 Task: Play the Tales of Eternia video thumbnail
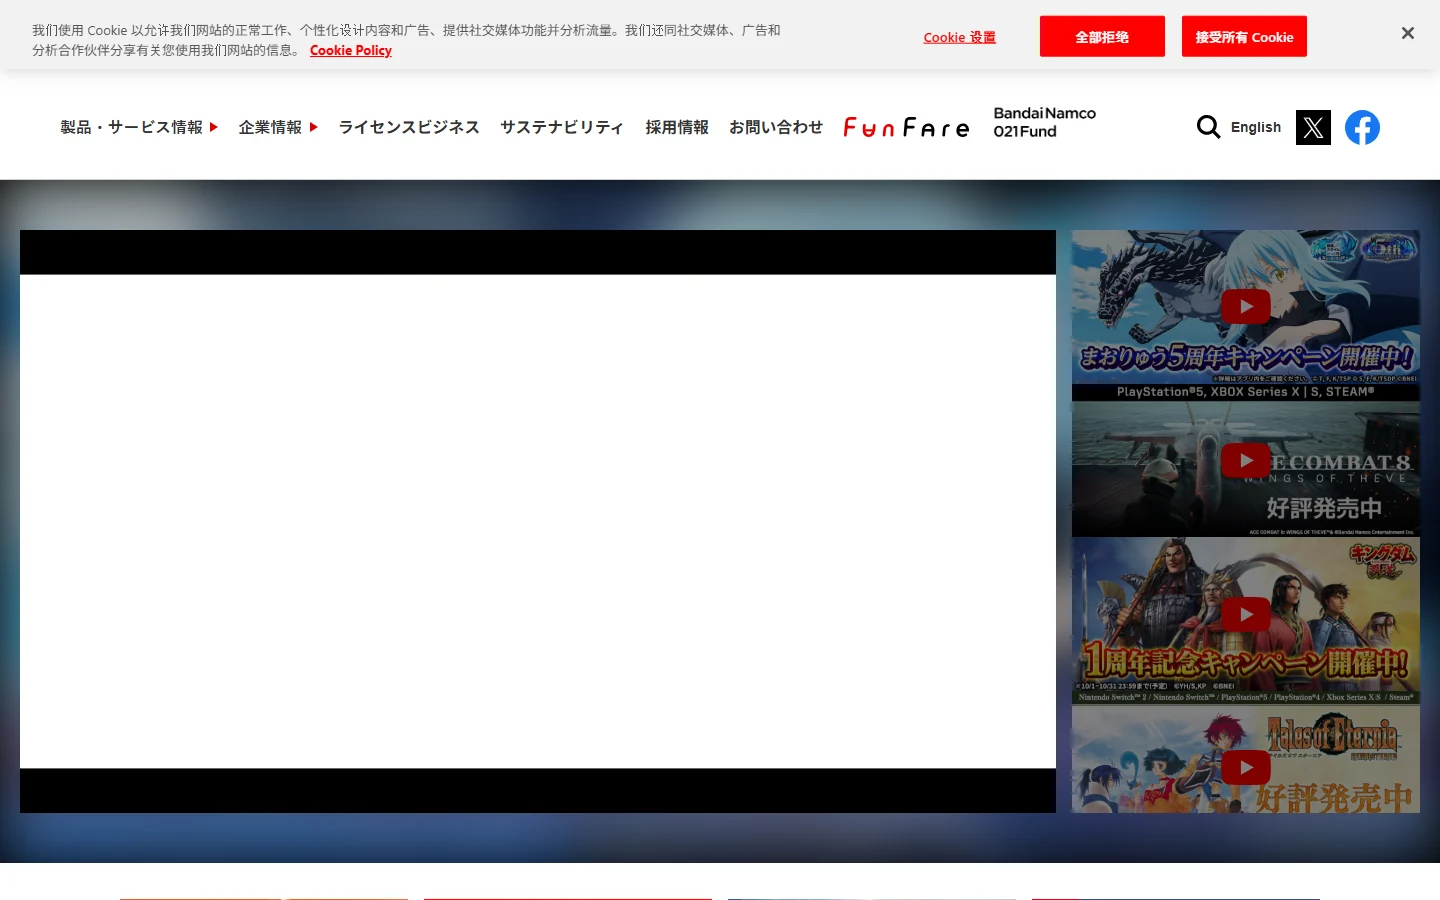[1245, 767]
